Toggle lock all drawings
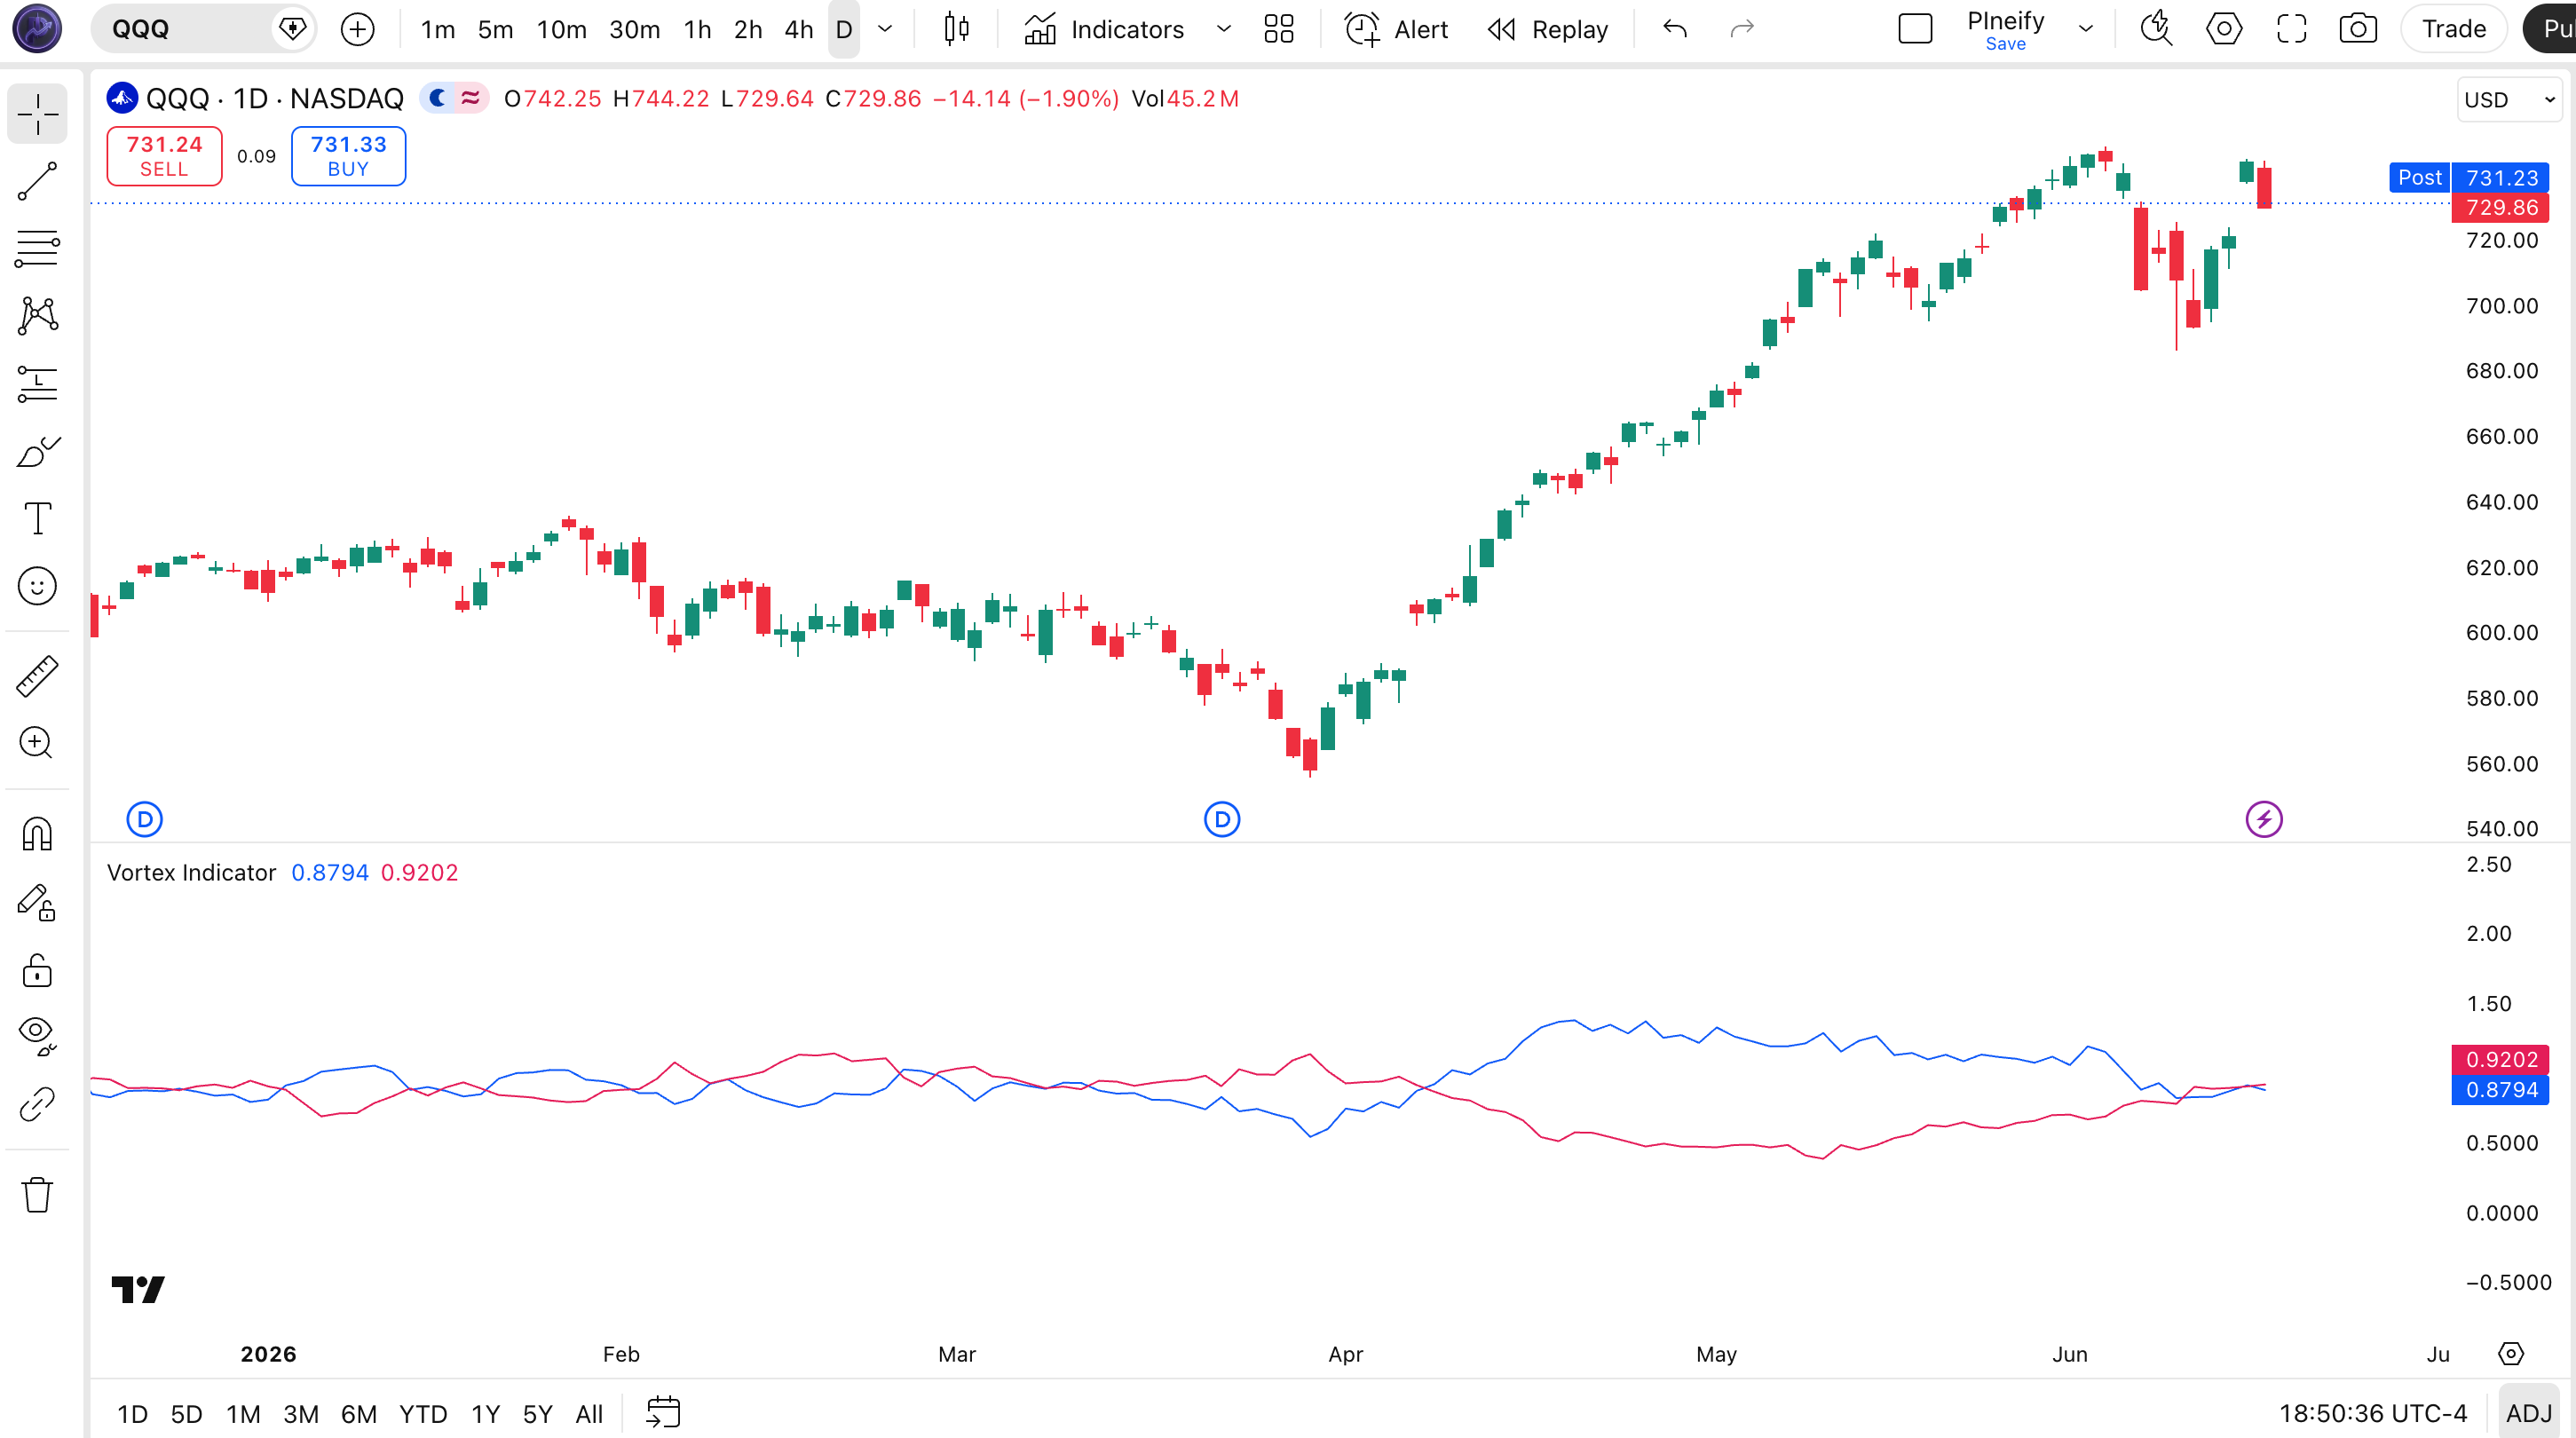The image size is (2576, 1438). click(x=37, y=970)
